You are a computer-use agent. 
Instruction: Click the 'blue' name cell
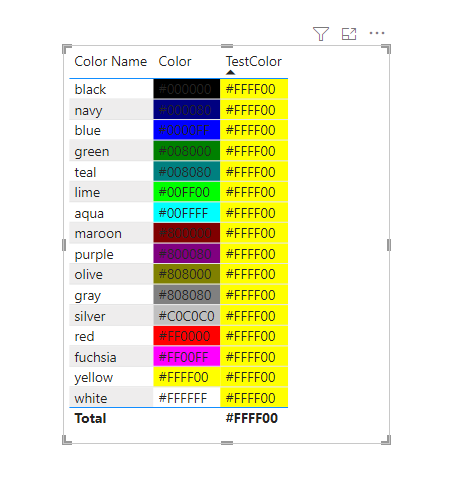[111, 130]
